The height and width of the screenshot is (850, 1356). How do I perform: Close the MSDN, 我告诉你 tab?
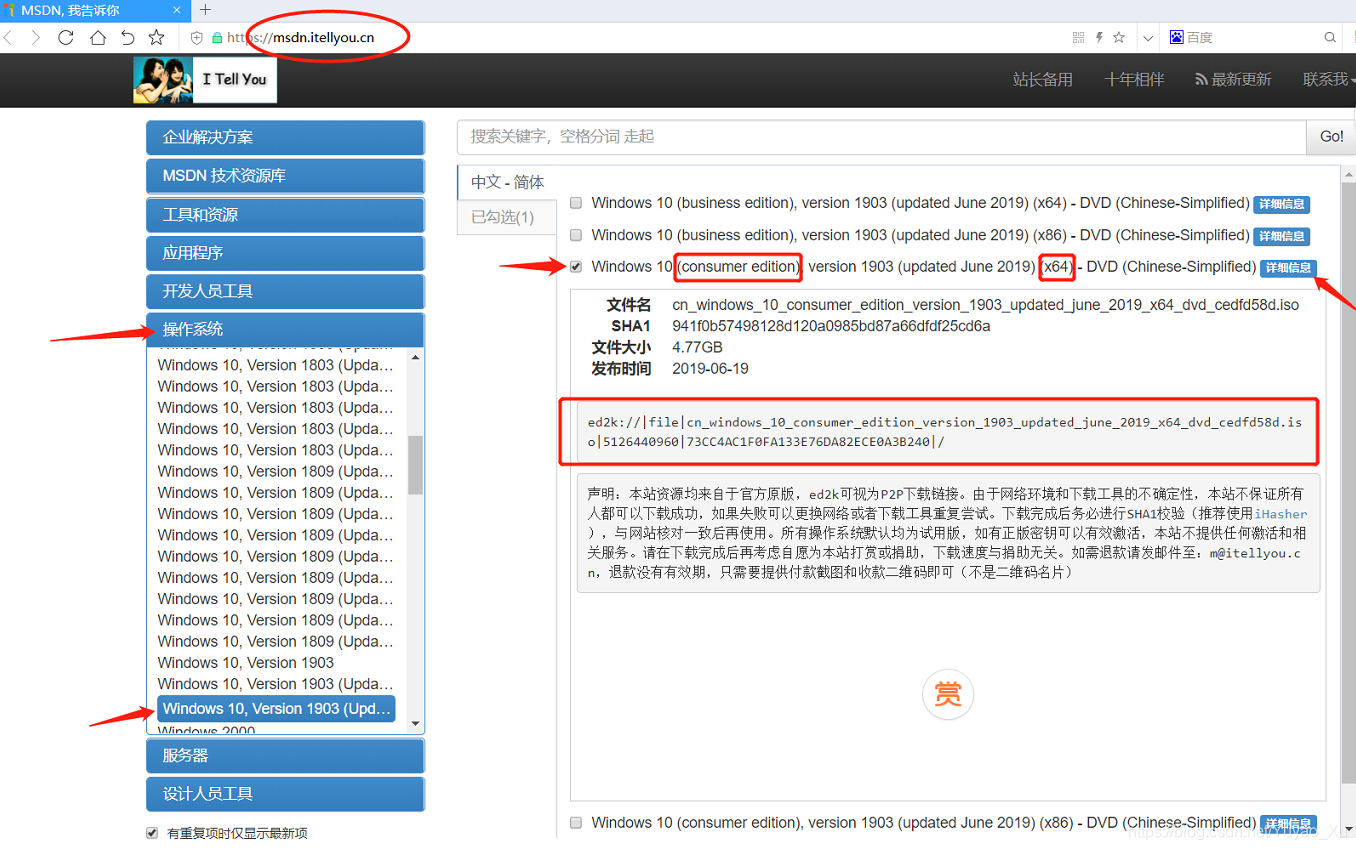(x=179, y=10)
